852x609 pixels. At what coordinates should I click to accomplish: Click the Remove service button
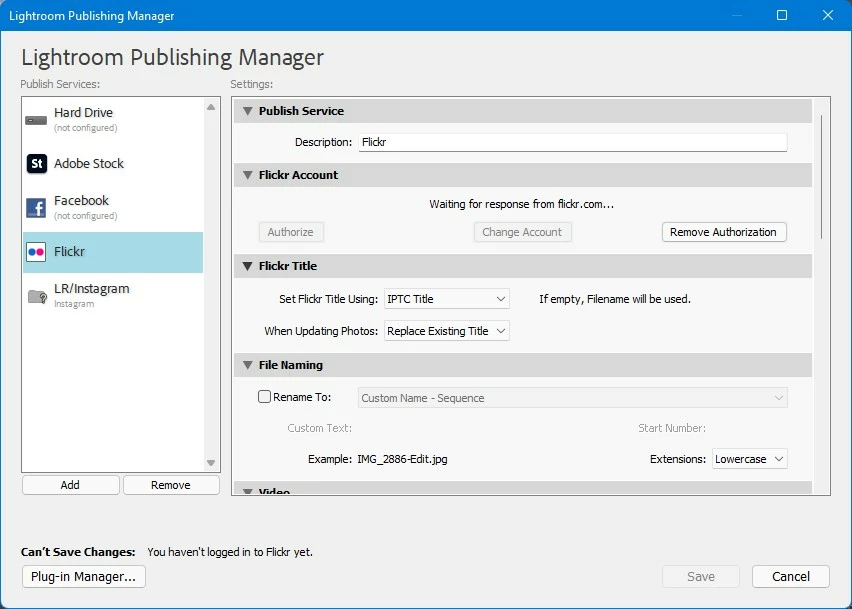pos(171,485)
